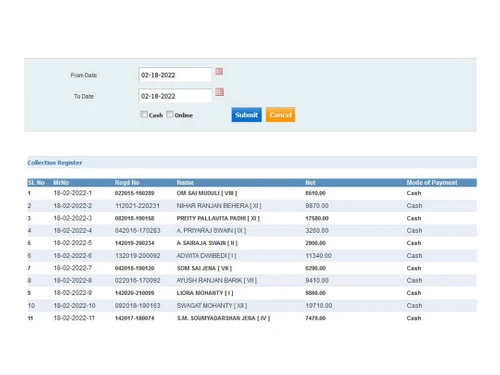Image resolution: width=500 pixels, height=375 pixels.
Task: Click the Collection Register heading
Action: tap(55, 163)
